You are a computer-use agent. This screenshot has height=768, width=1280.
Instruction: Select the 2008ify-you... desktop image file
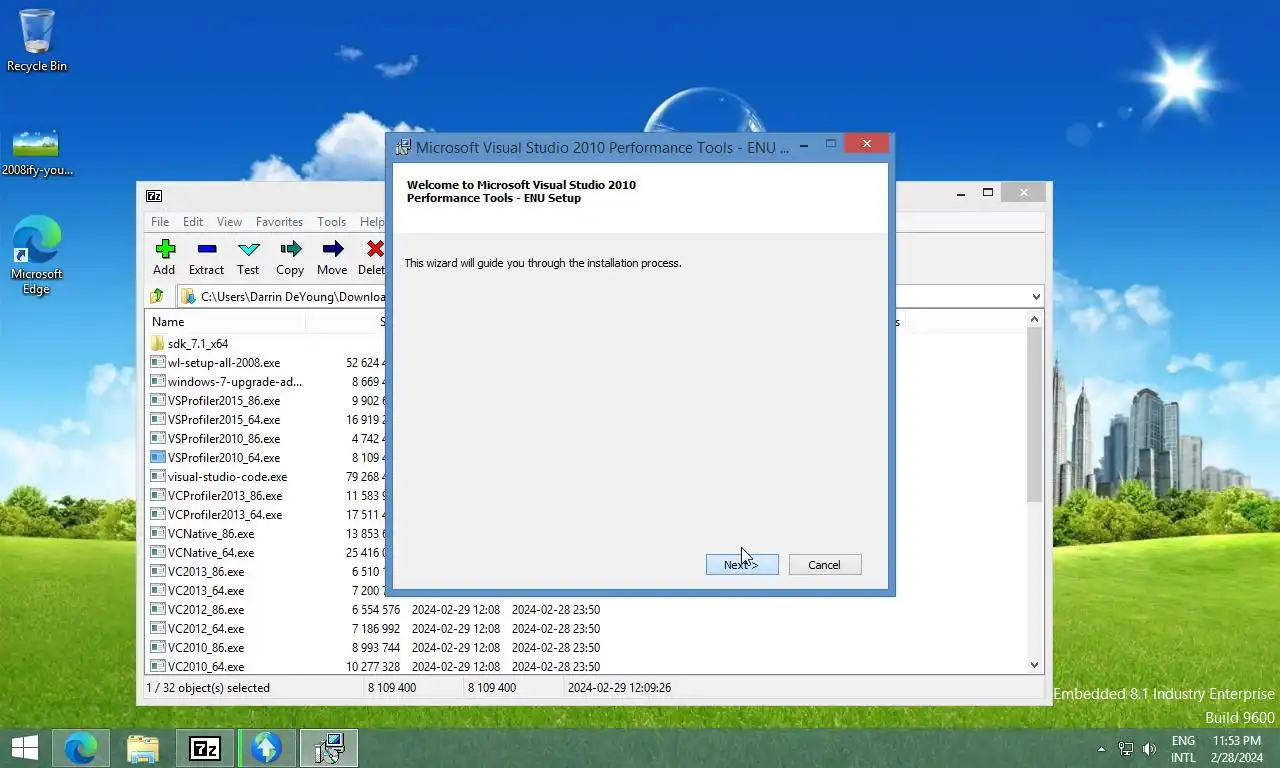(x=37, y=152)
